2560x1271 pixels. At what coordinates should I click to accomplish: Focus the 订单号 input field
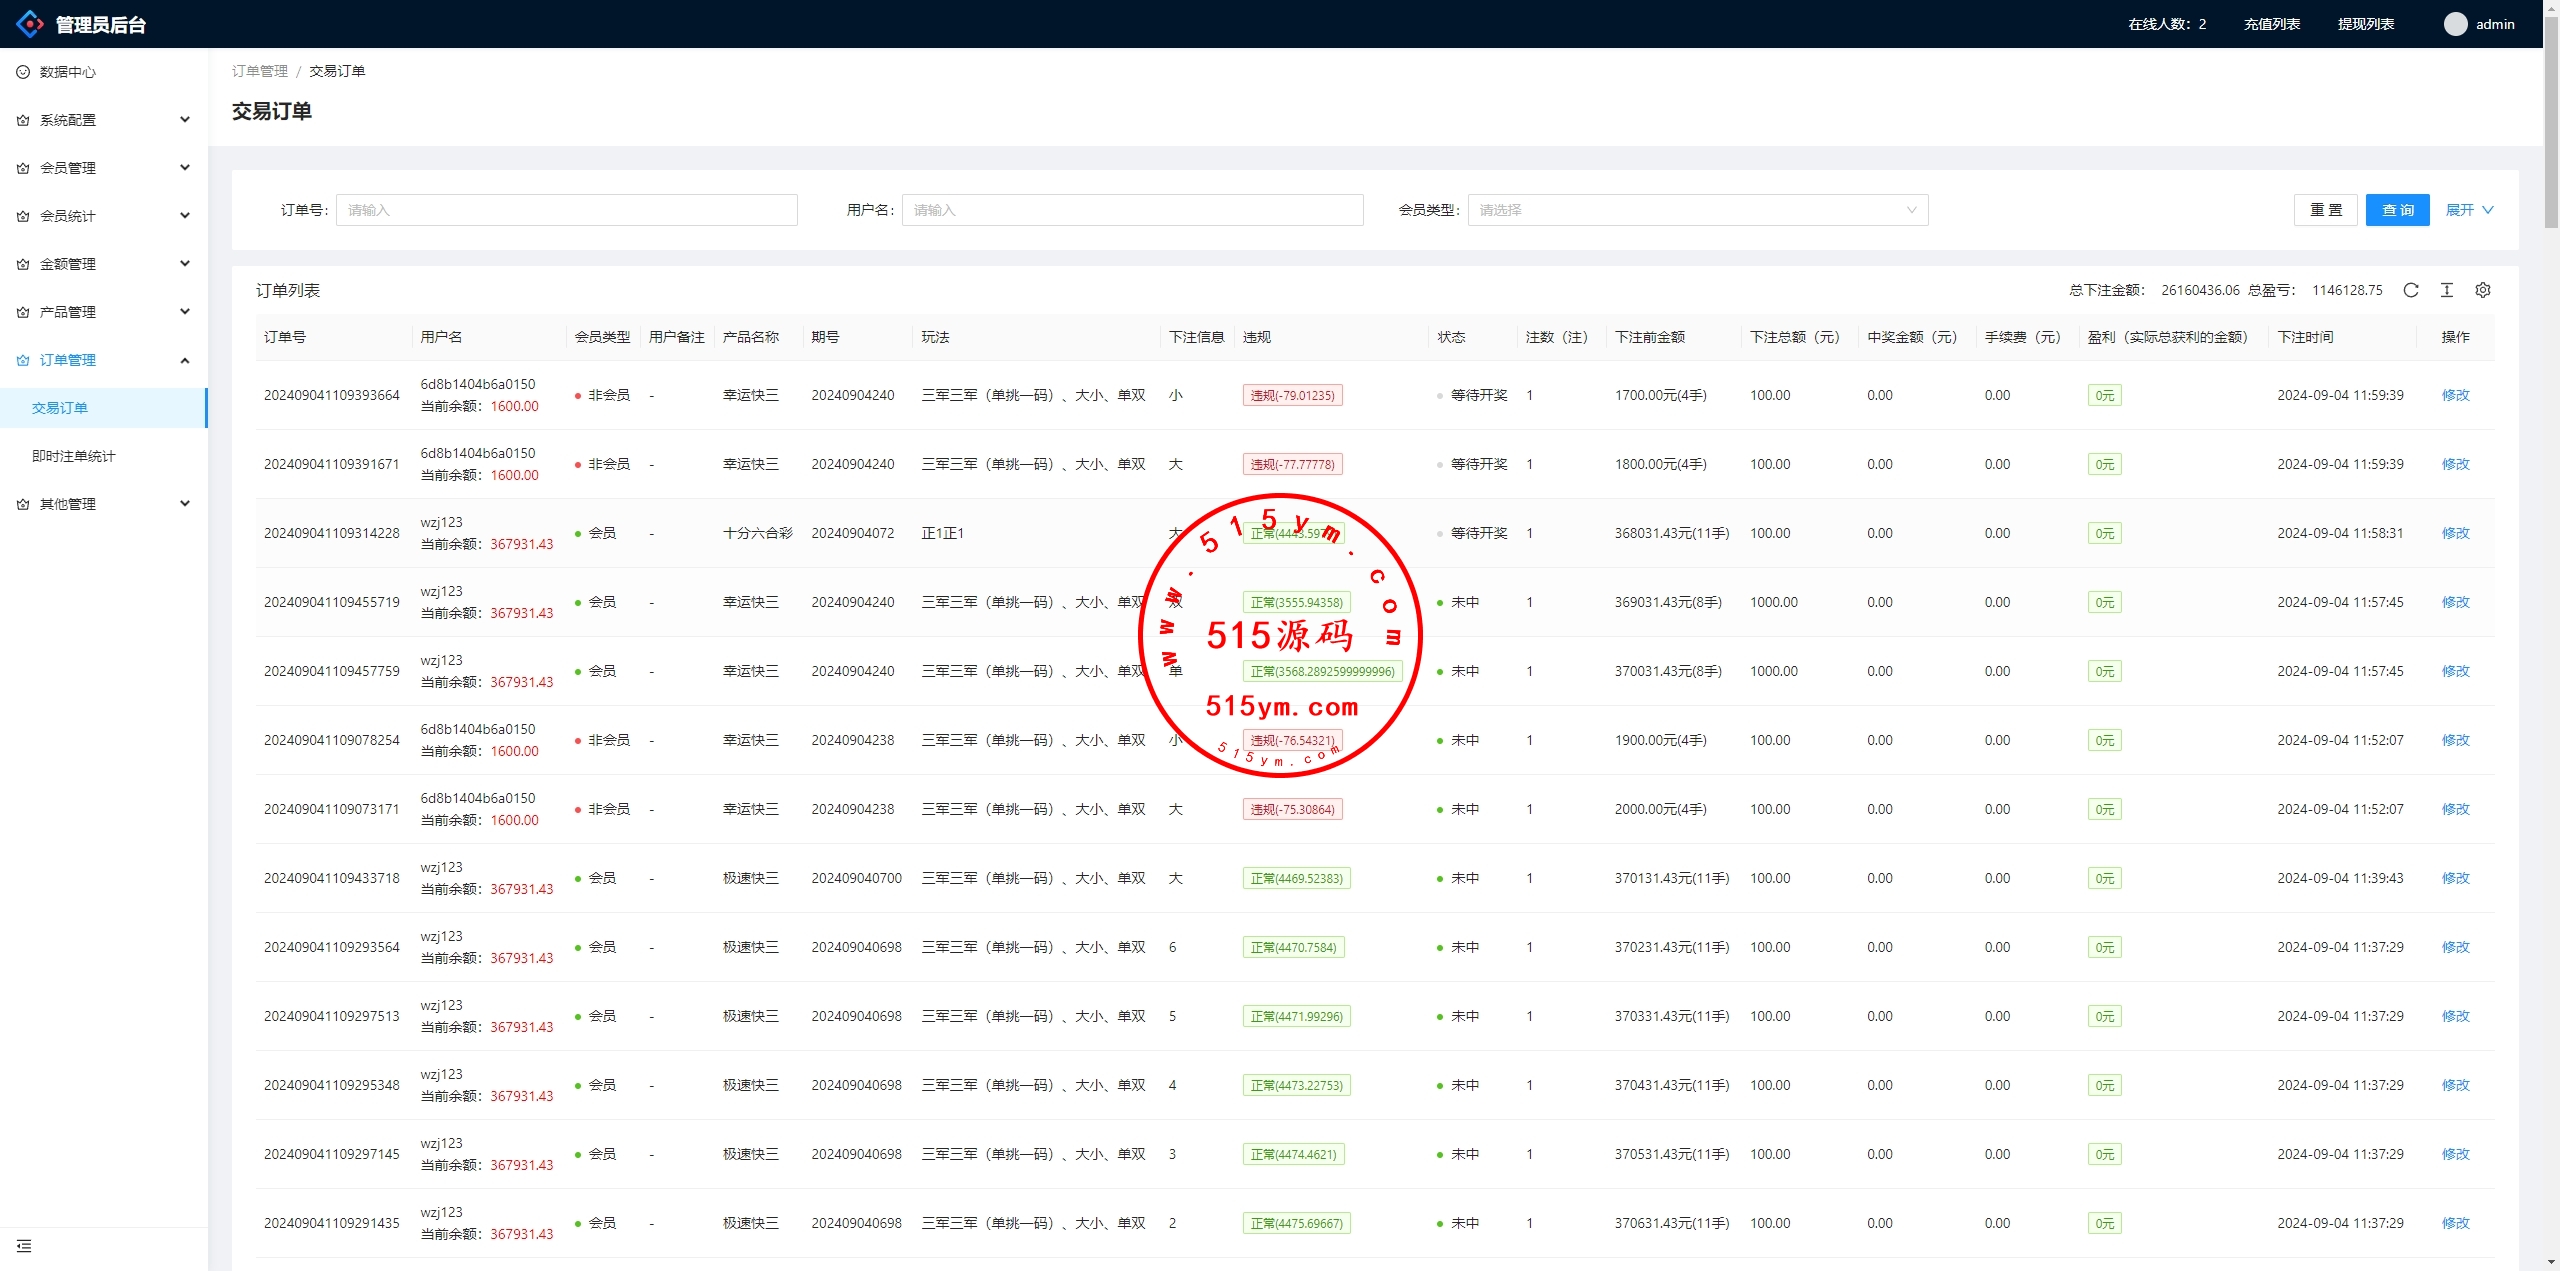566,210
